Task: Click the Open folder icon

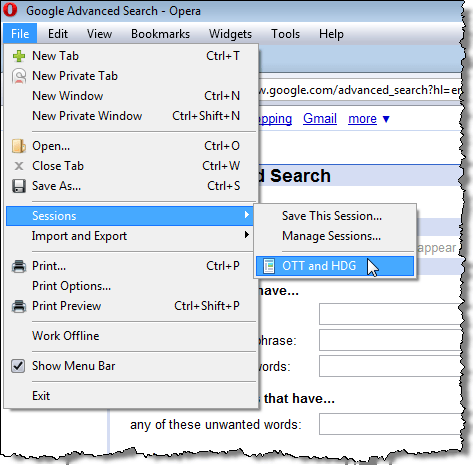Action: [19, 146]
